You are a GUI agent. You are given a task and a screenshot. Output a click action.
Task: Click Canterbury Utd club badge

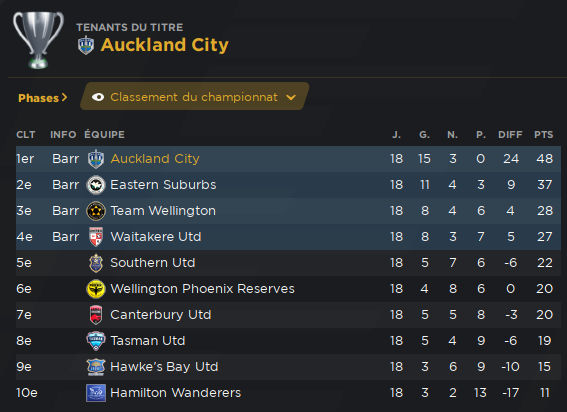coord(96,315)
